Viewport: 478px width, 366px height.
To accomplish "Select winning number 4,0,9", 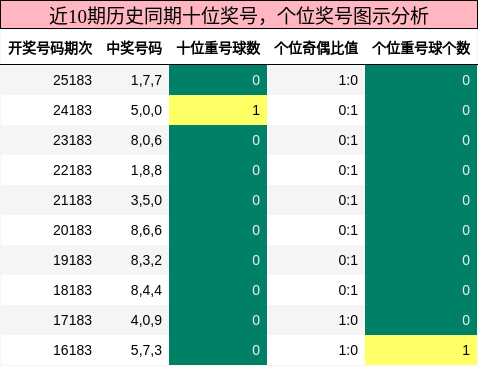I will [x=146, y=320].
